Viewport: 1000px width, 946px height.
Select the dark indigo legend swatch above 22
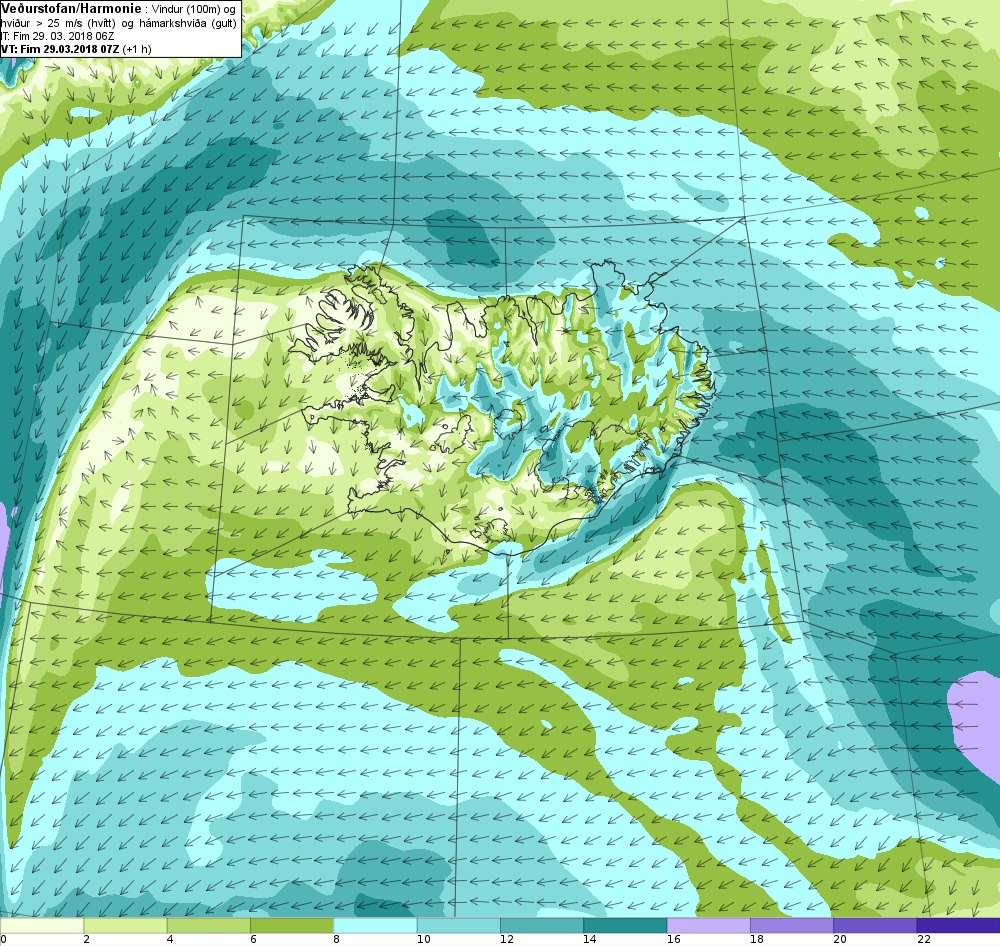tap(958, 925)
